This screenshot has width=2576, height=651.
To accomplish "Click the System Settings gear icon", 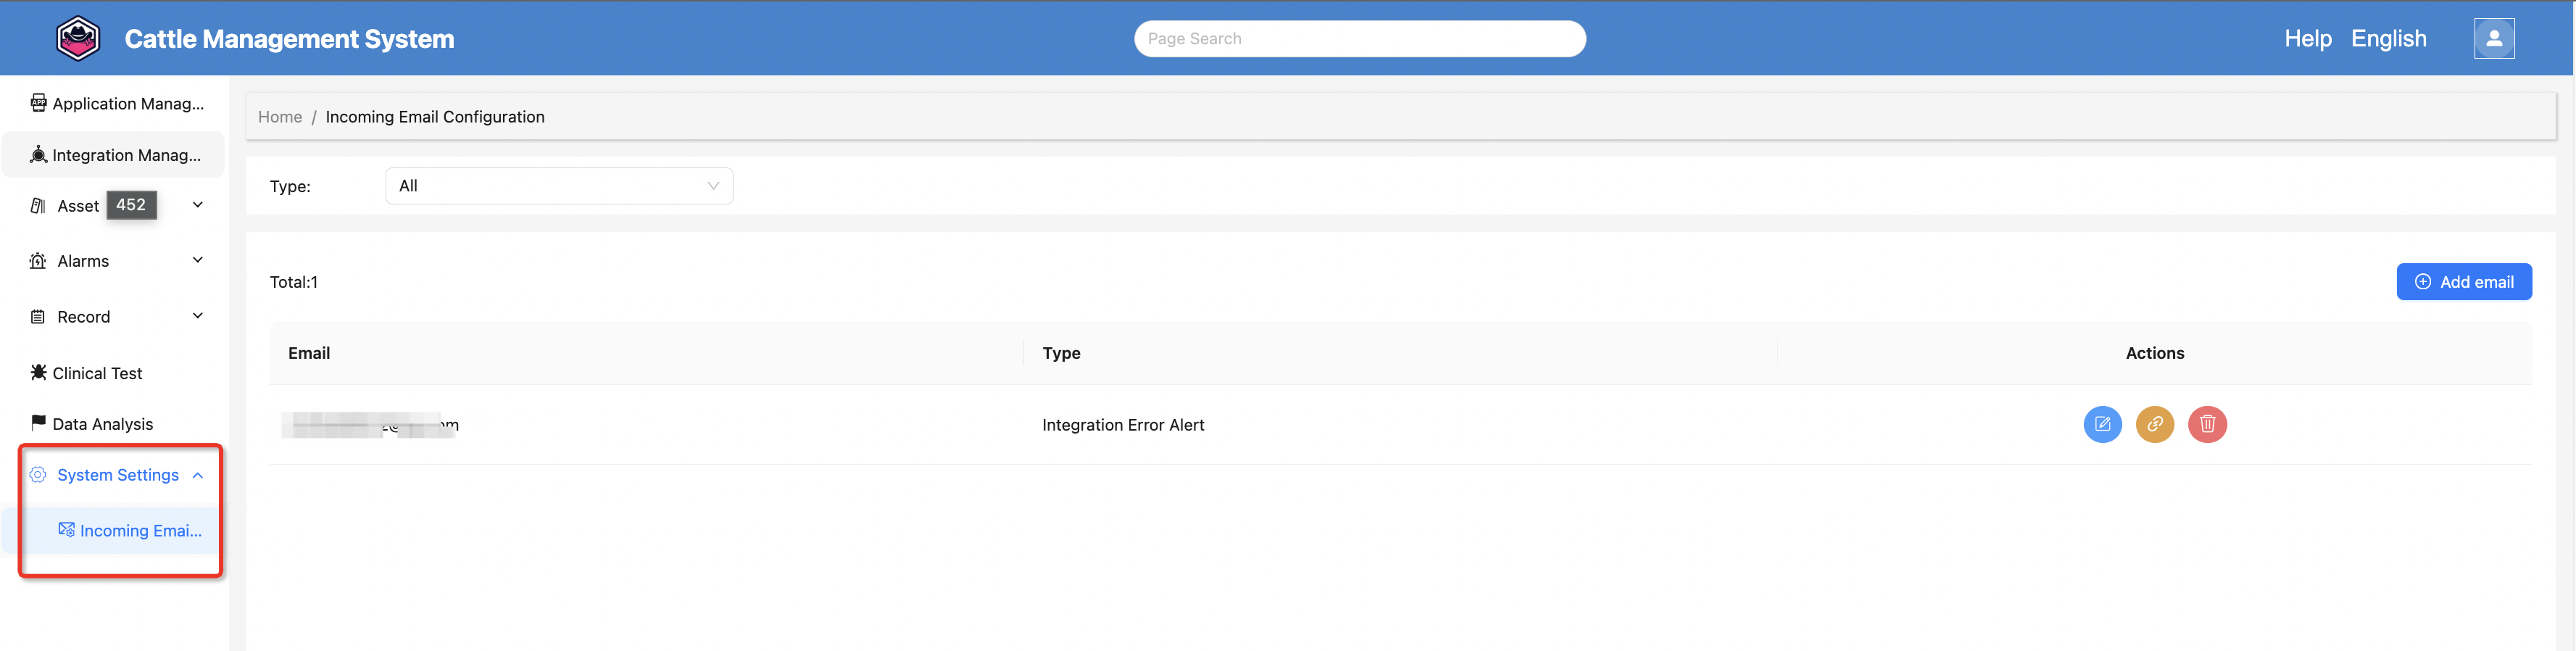I will click(38, 474).
